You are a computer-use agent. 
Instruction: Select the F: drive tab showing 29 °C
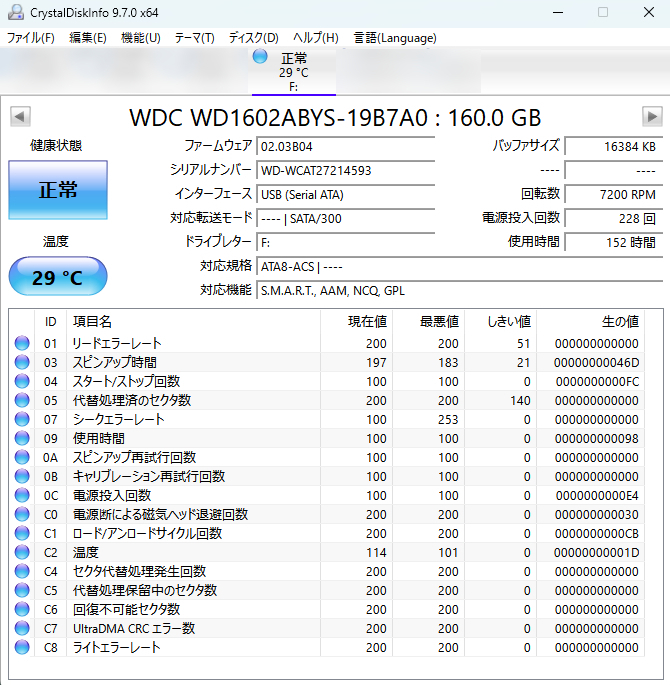tap(293, 72)
